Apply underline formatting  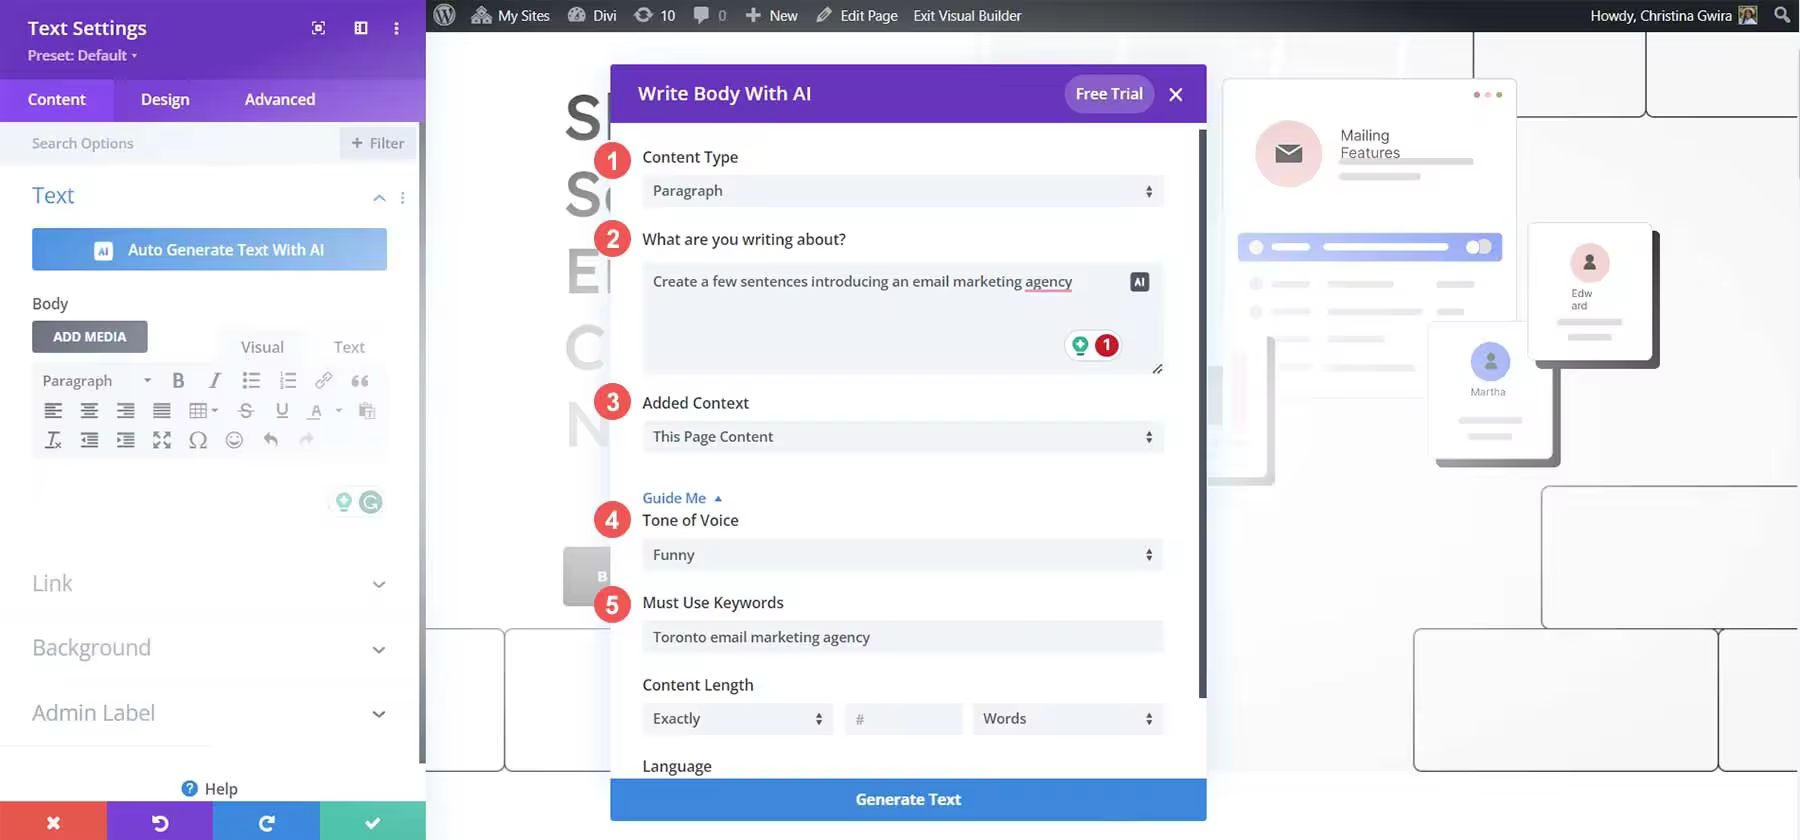click(x=282, y=410)
